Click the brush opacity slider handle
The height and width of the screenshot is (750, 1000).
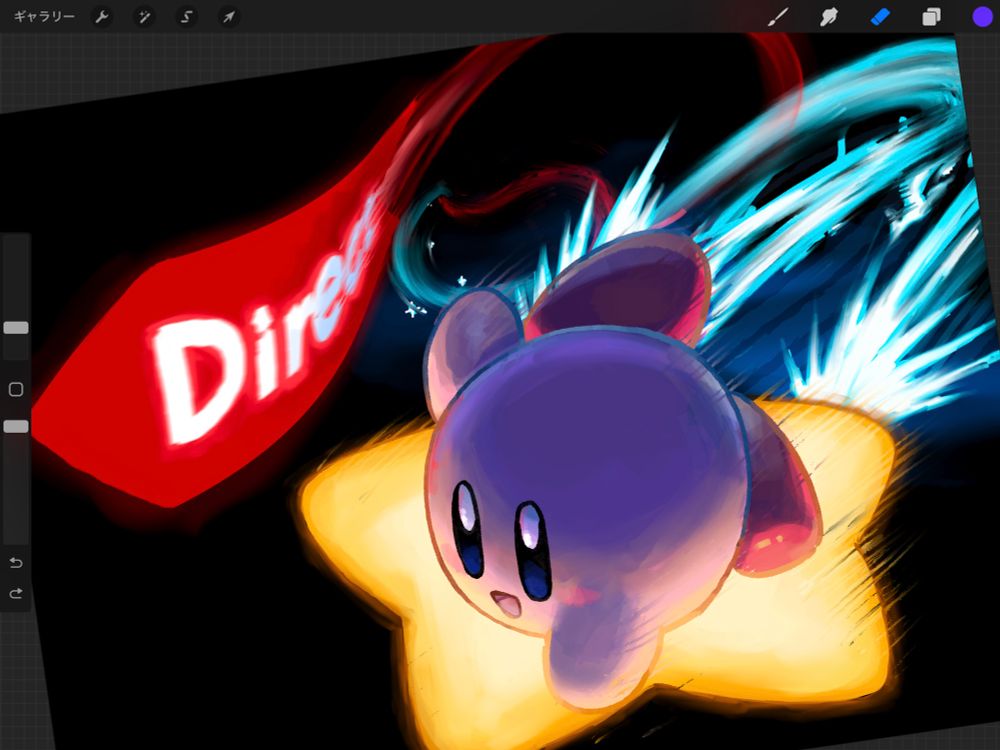(16, 427)
